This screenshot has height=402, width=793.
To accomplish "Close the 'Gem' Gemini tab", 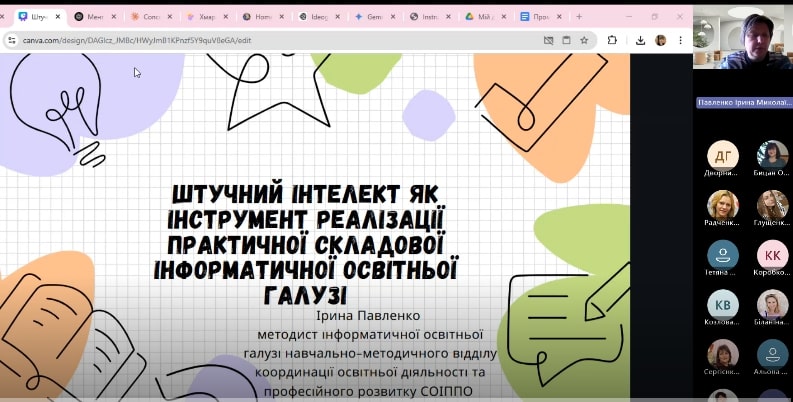I will coord(393,17).
